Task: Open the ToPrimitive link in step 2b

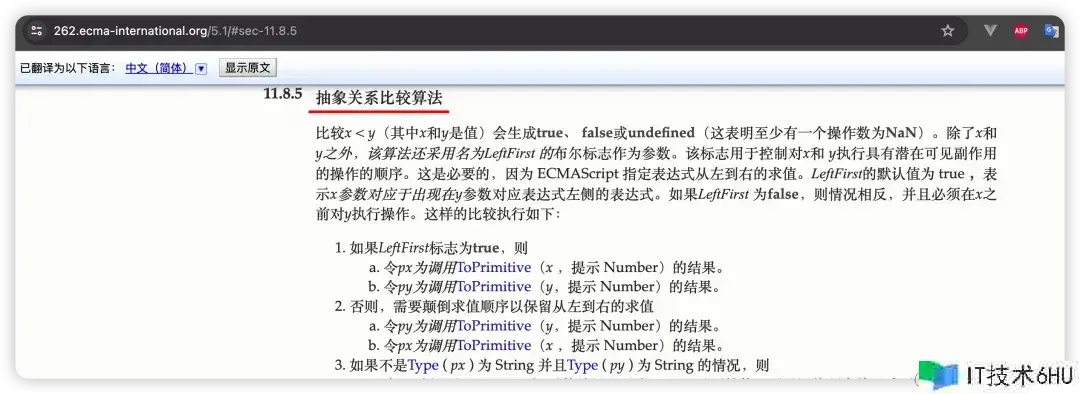Action: click(494, 345)
